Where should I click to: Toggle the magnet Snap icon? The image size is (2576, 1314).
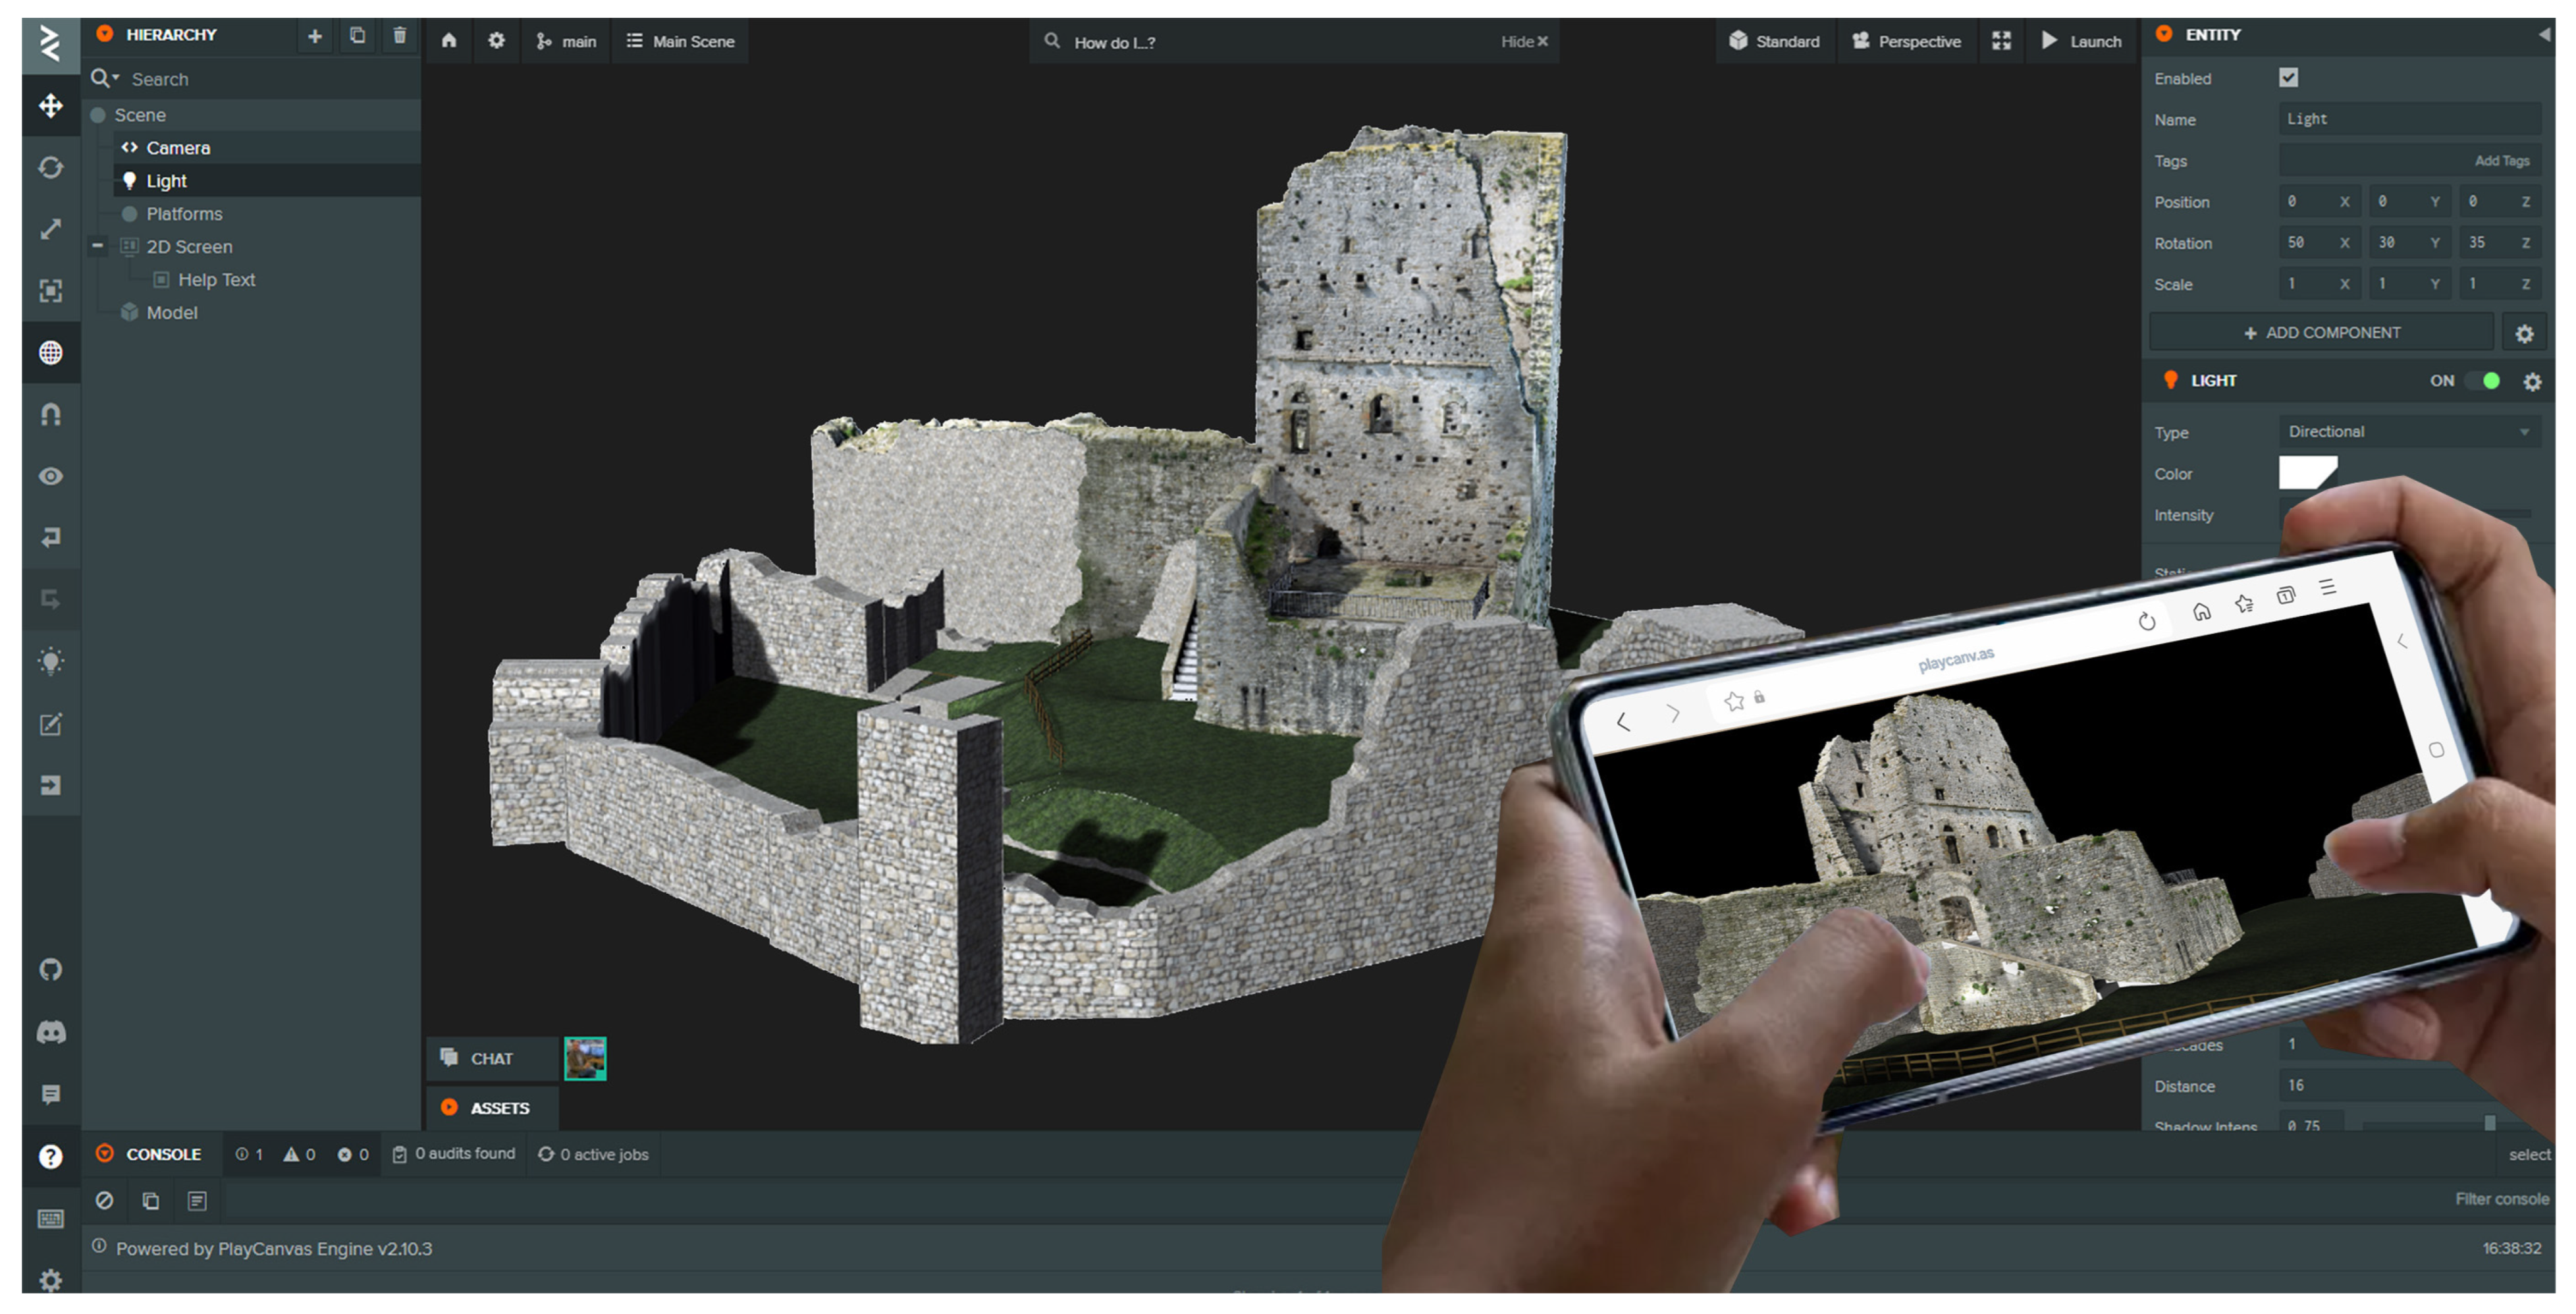(51, 414)
